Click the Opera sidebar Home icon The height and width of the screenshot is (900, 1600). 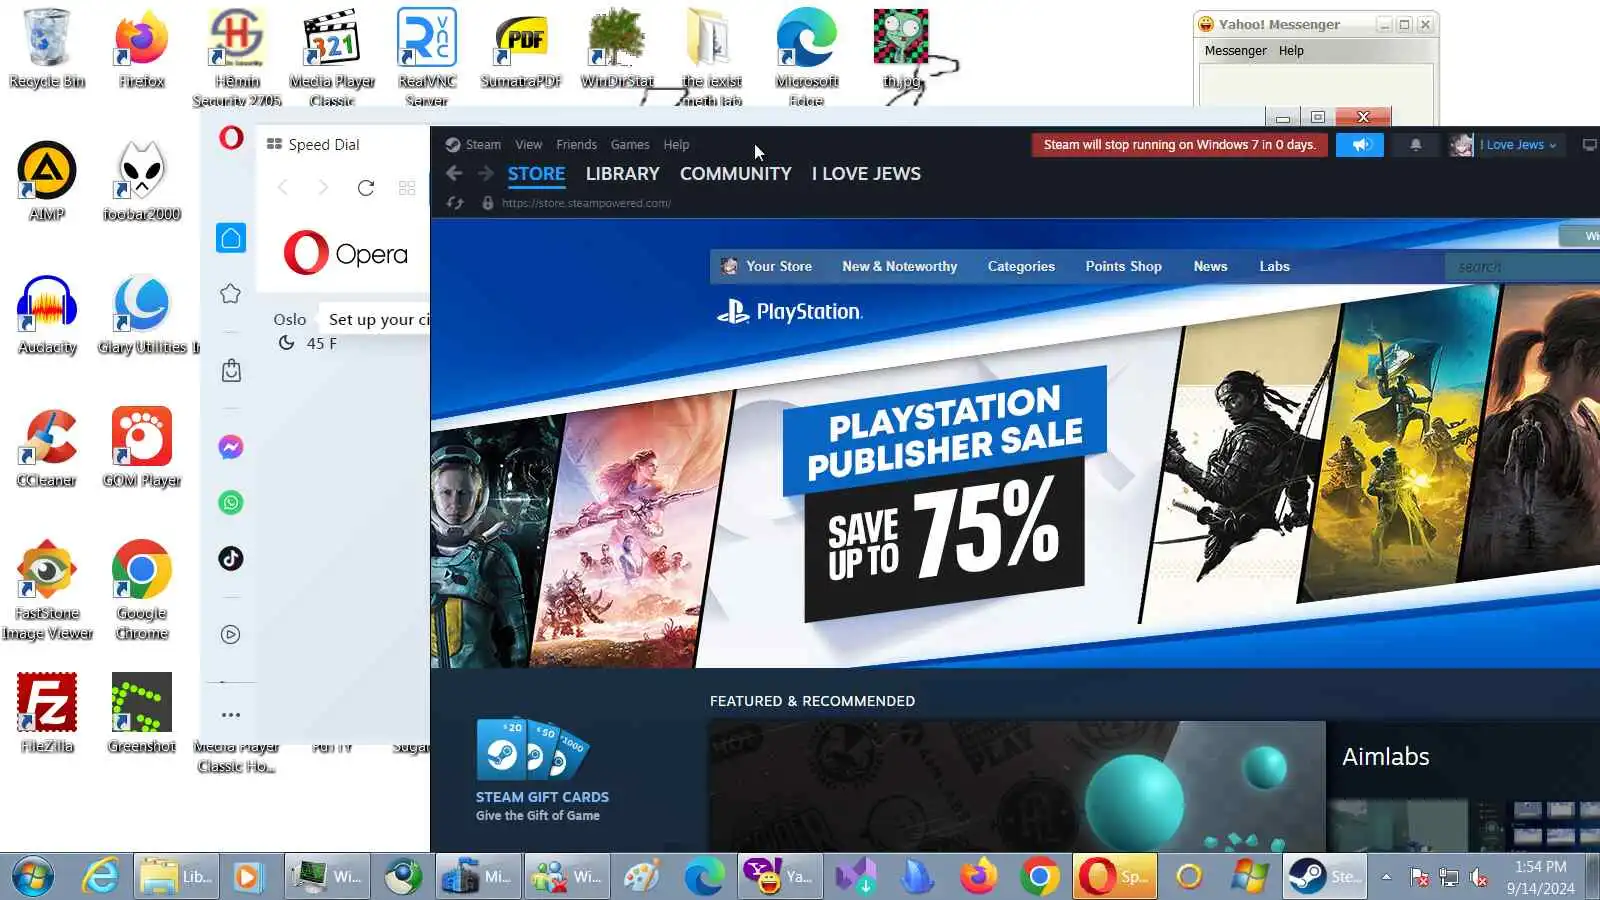click(231, 238)
